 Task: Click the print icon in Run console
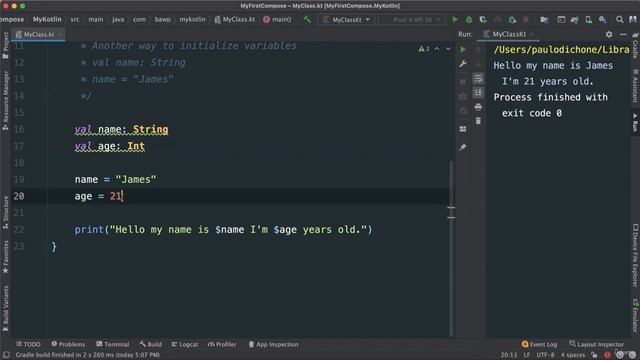click(x=478, y=107)
